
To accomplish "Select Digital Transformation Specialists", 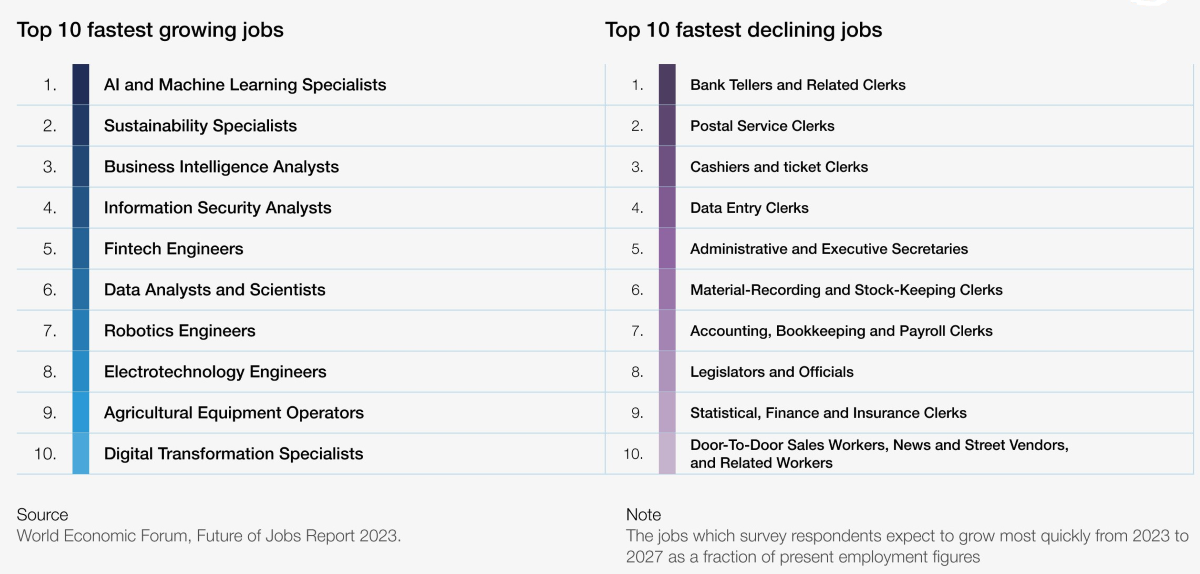I will point(233,454).
